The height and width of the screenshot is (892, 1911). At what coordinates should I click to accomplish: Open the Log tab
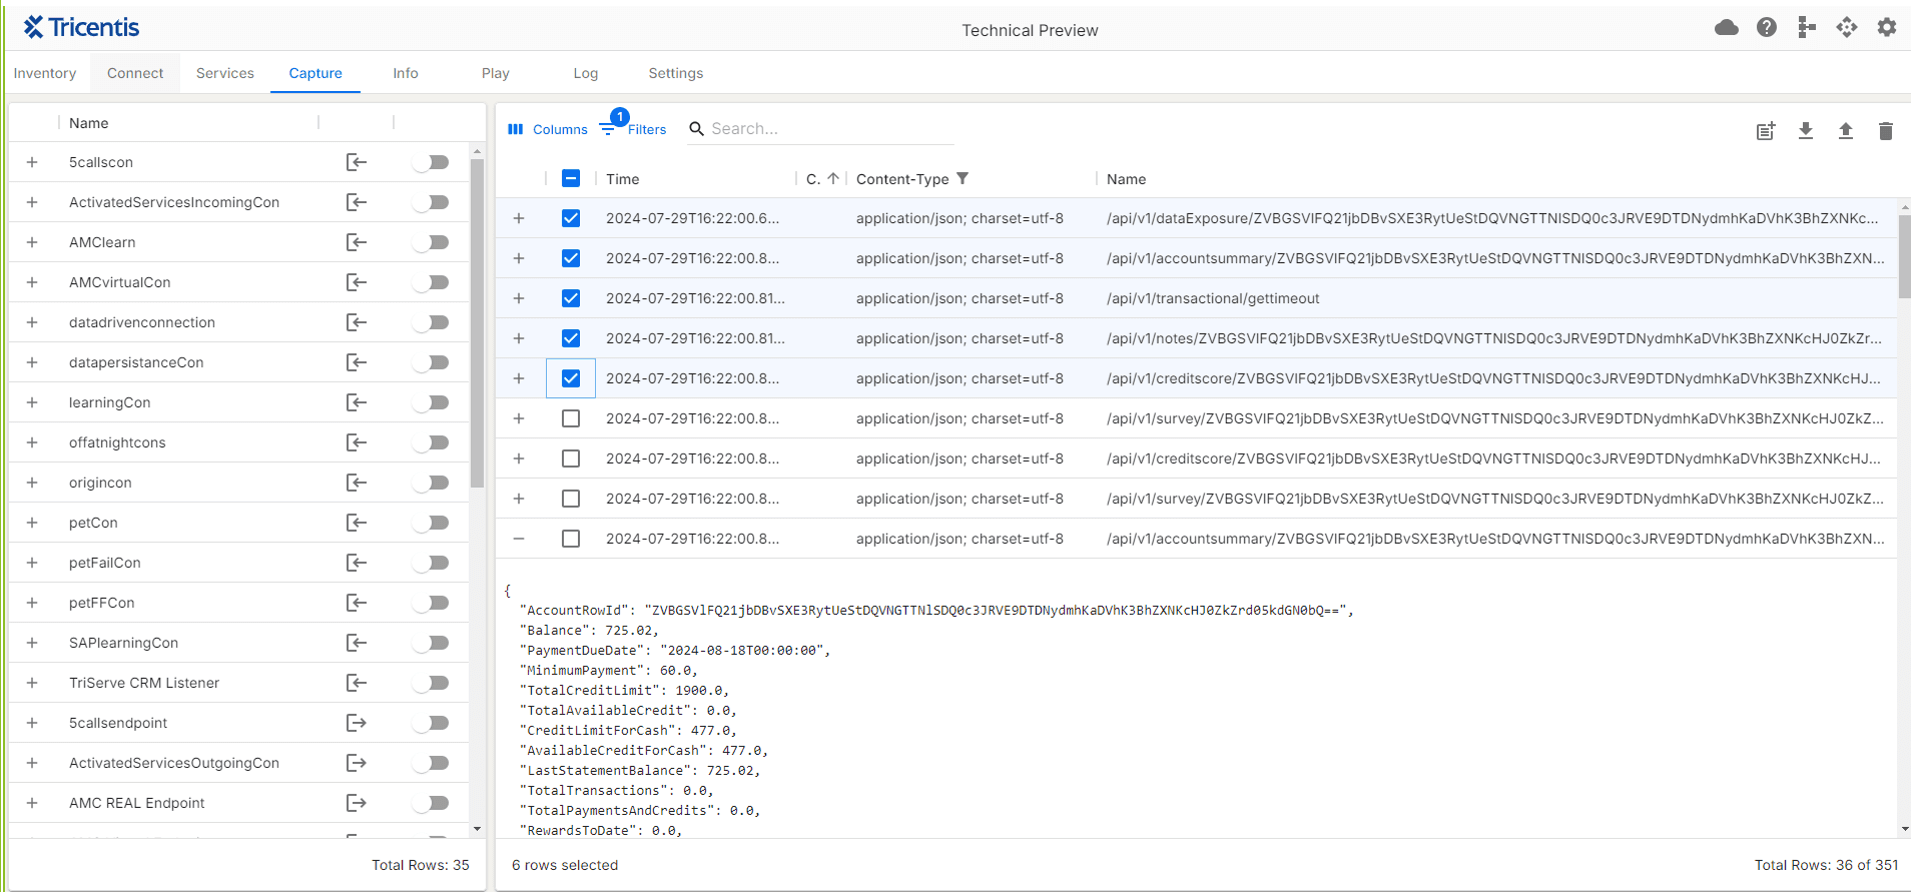(x=585, y=73)
